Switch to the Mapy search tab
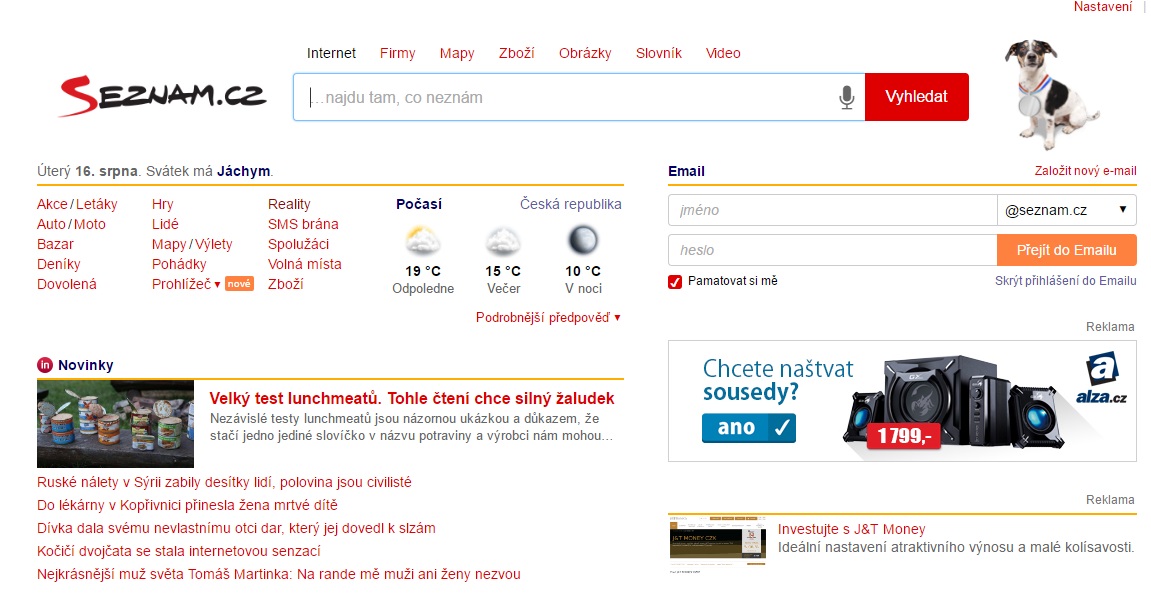The width and height of the screenshot is (1151, 596). (457, 53)
